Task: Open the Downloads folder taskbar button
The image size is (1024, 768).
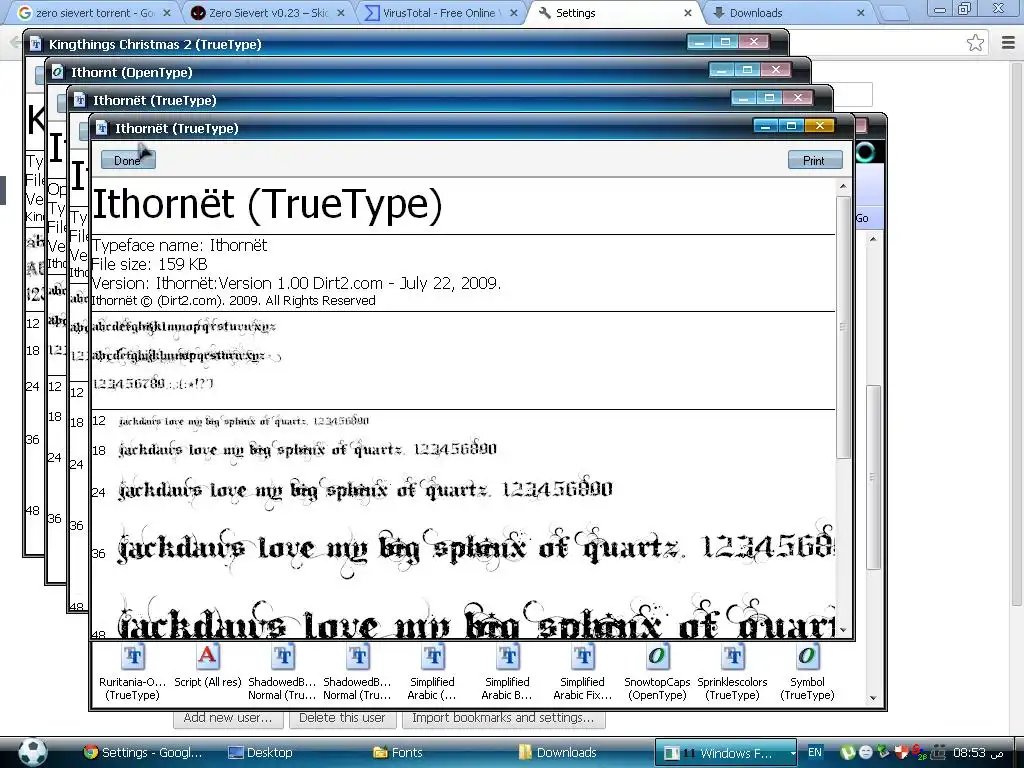Action: pyautogui.click(x=558, y=752)
